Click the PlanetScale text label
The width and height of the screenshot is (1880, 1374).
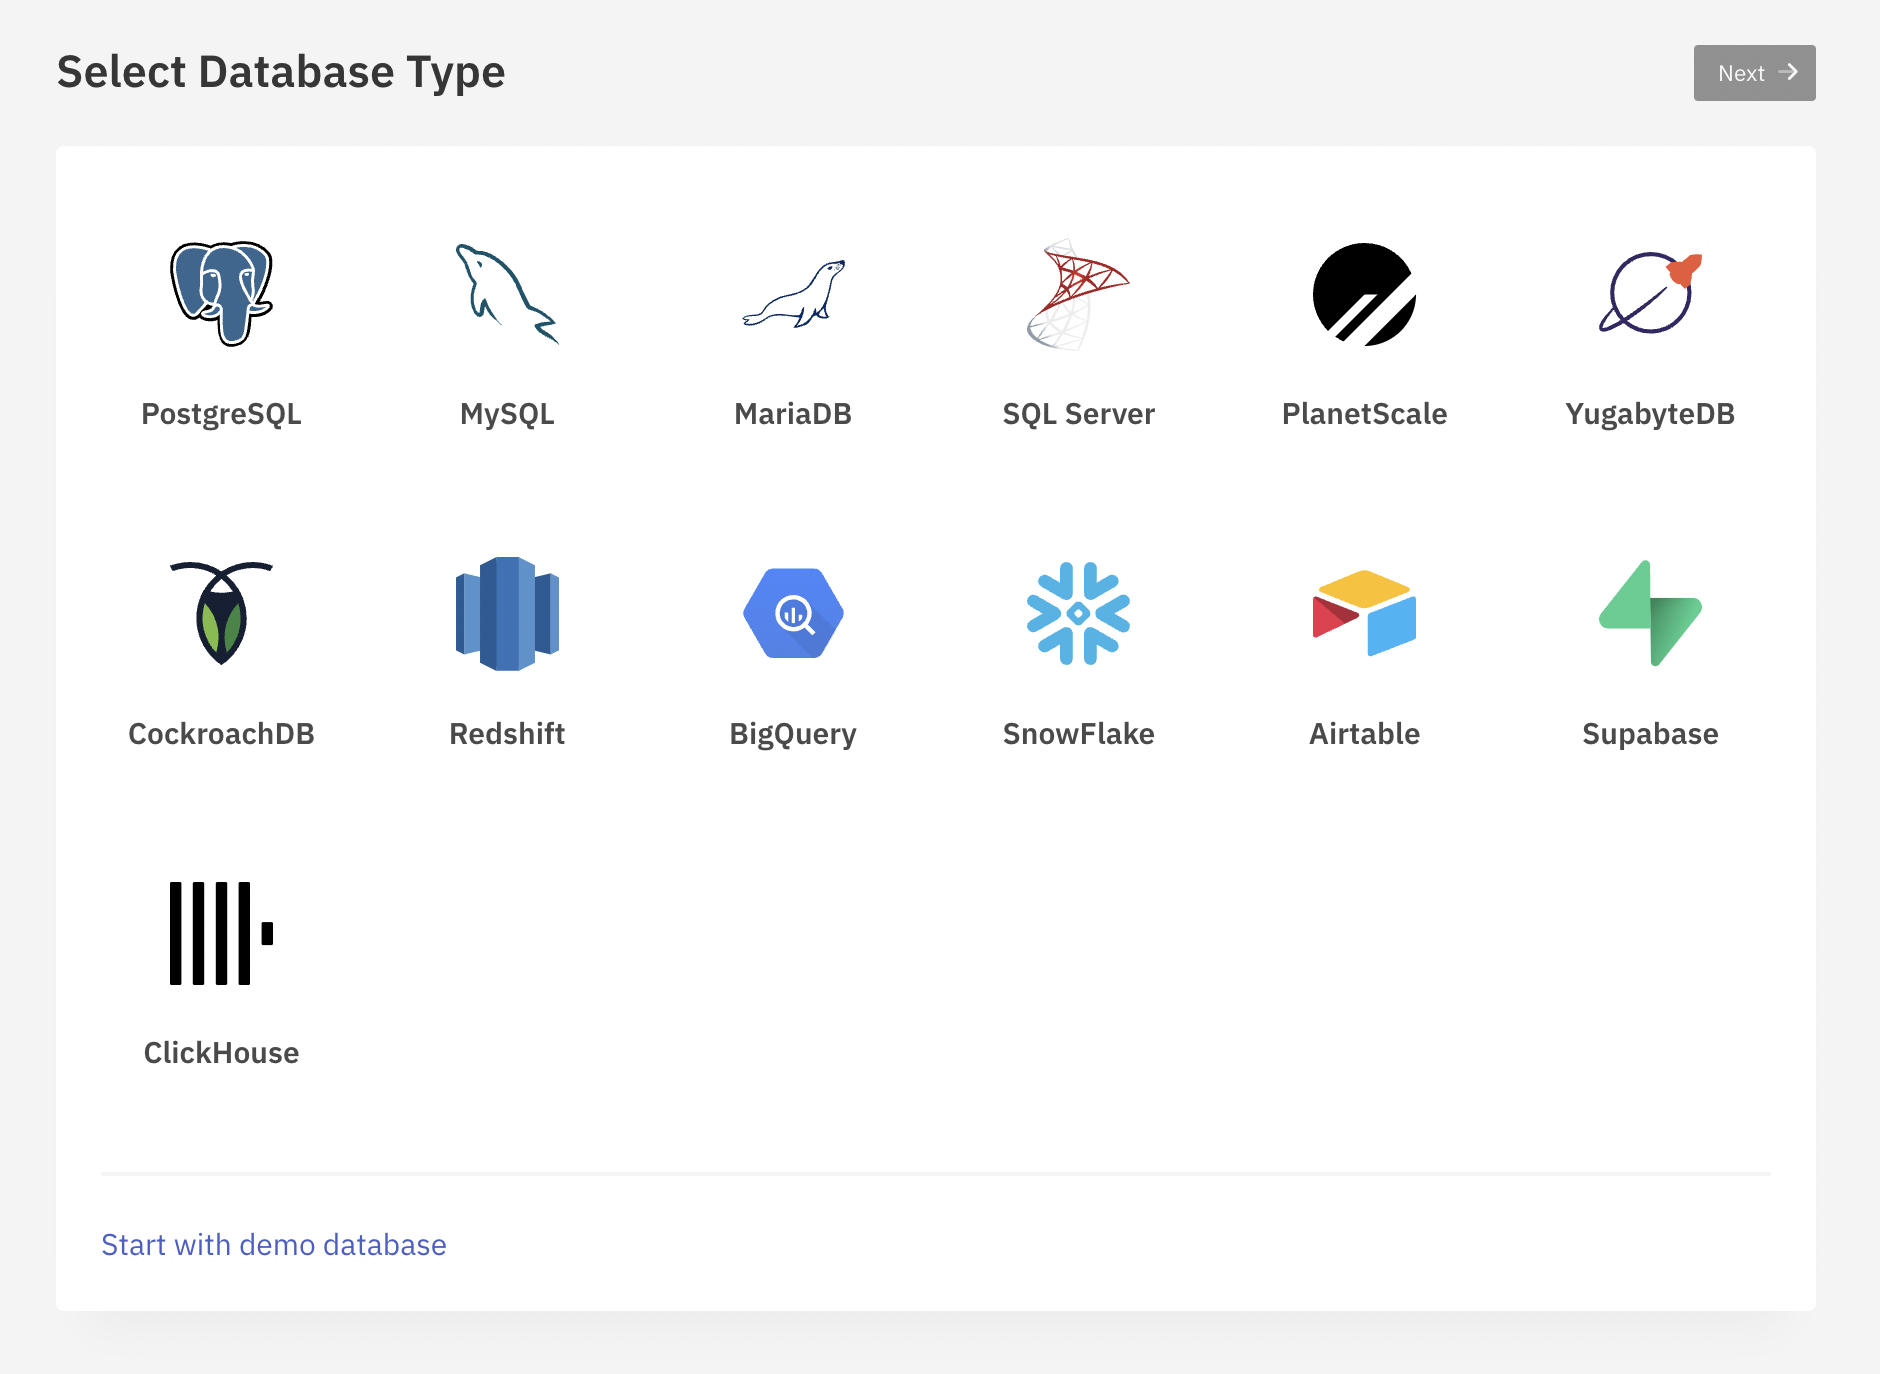(x=1364, y=414)
